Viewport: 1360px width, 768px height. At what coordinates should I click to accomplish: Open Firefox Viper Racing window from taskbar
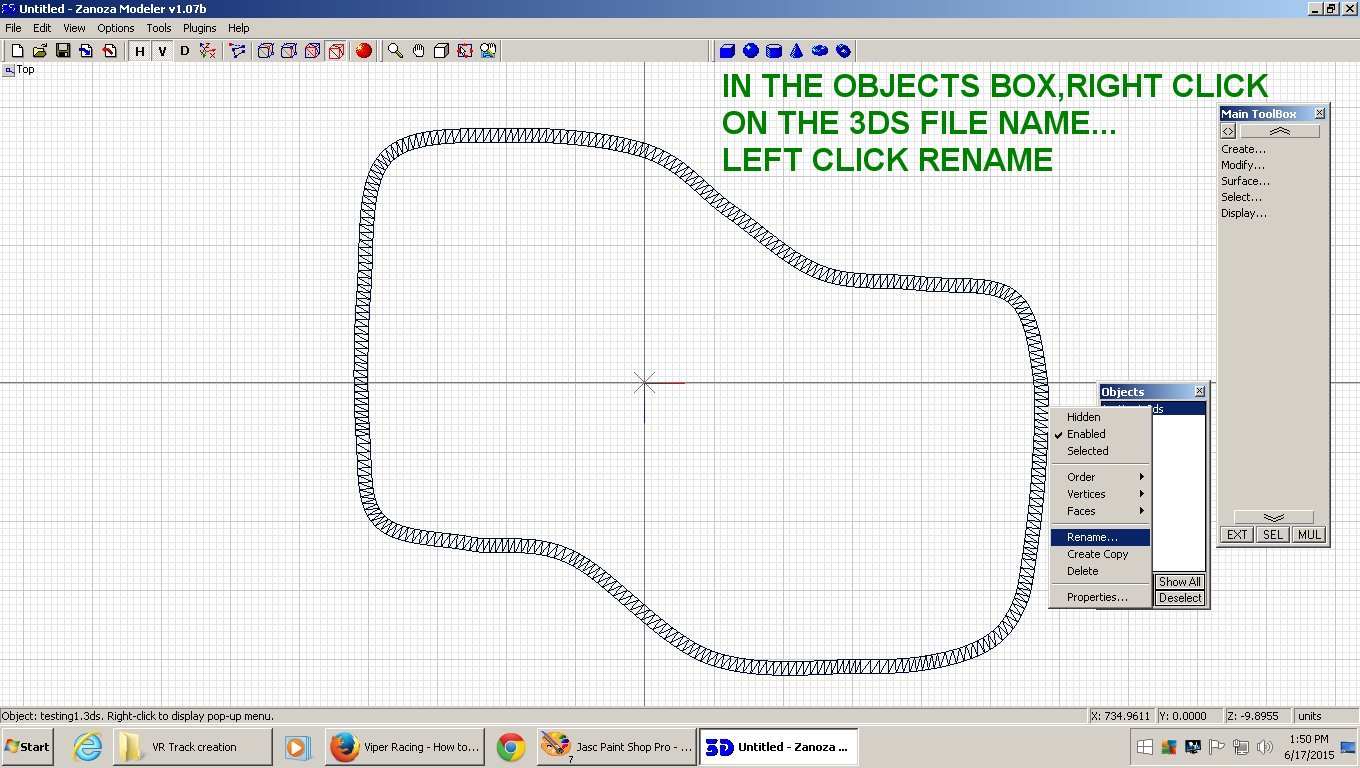click(405, 747)
